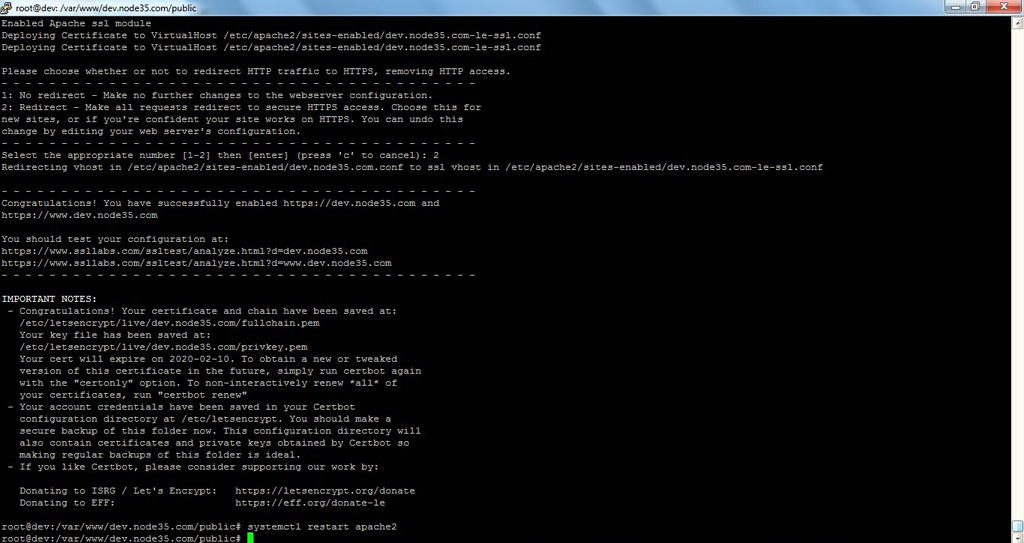Click the ssllabs URL ending 'd=dev.node35.com'
The height and width of the screenshot is (543, 1024).
(x=184, y=251)
